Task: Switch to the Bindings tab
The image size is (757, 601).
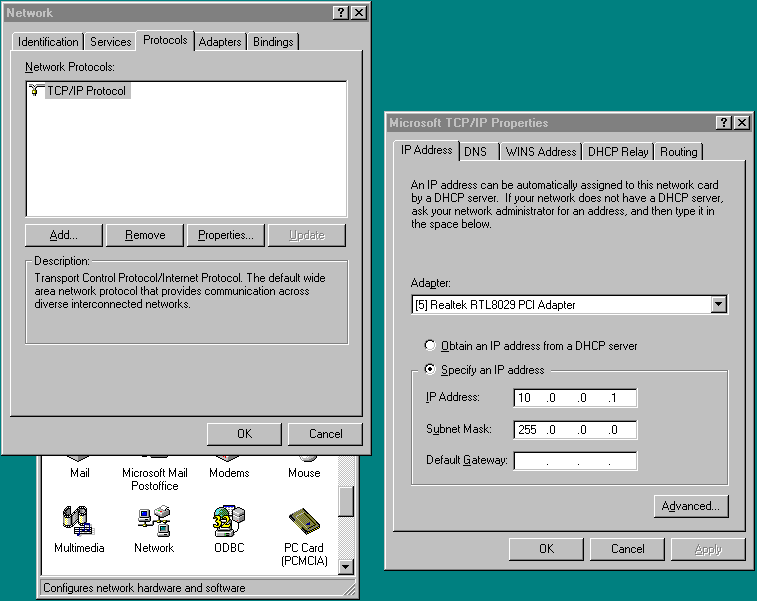Action: [273, 42]
